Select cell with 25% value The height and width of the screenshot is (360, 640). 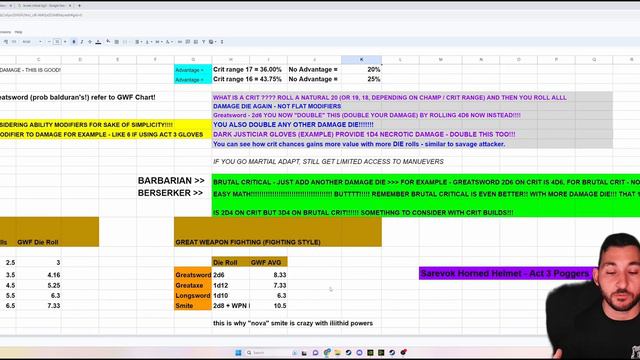361,79
